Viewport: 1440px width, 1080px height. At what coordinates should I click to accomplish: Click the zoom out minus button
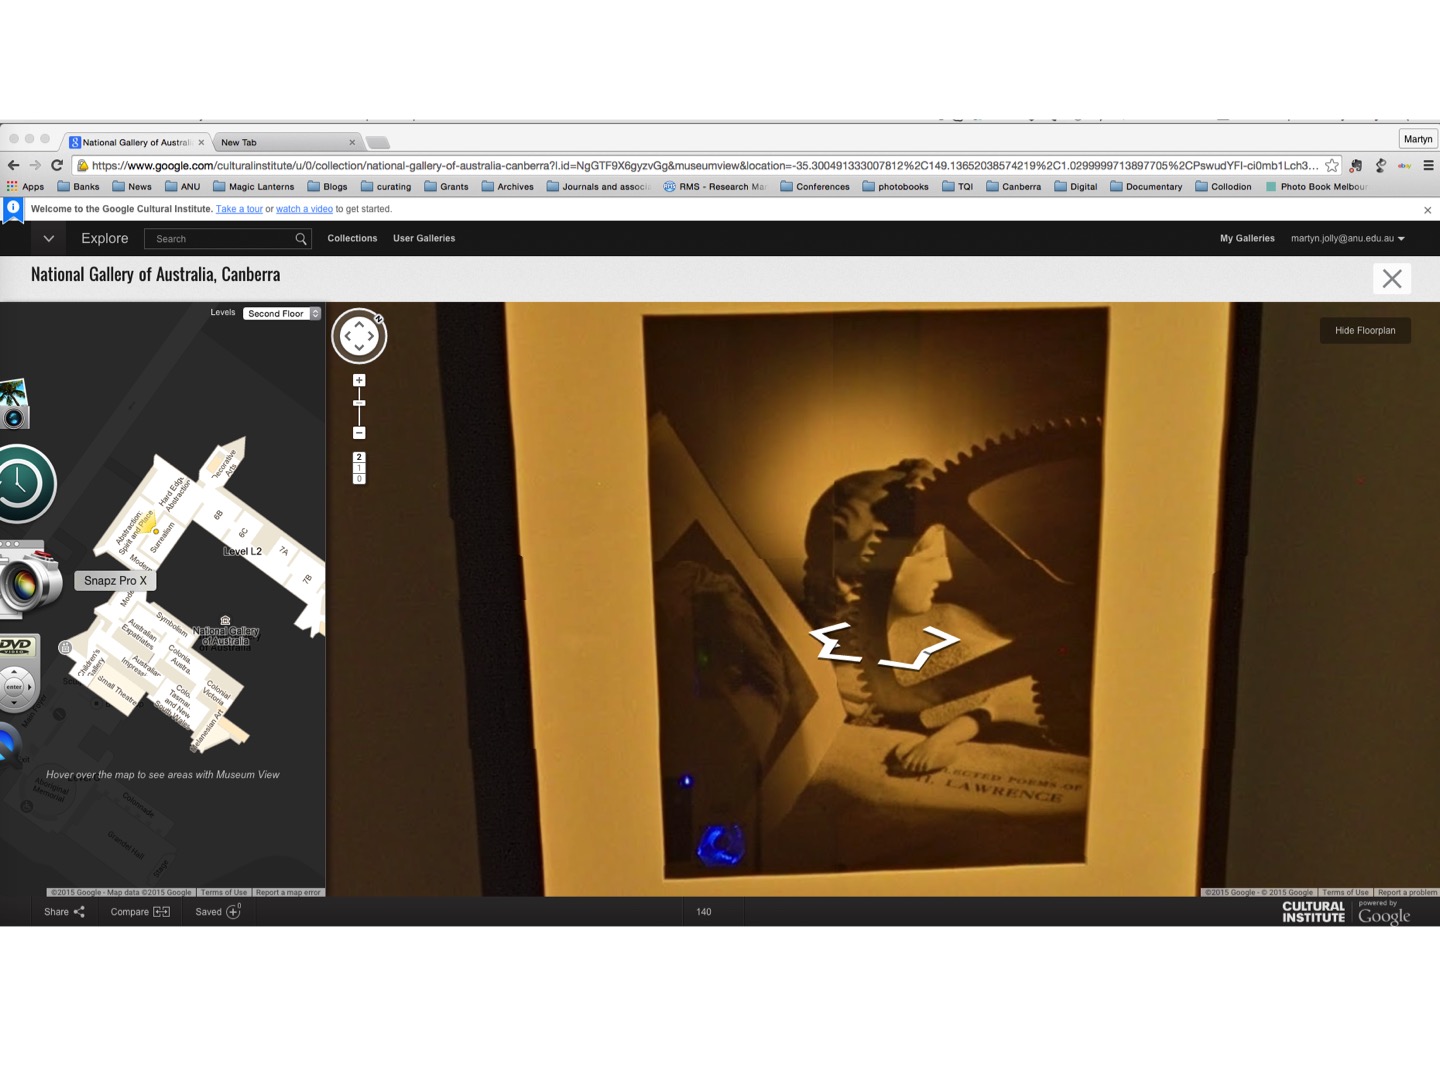[359, 433]
